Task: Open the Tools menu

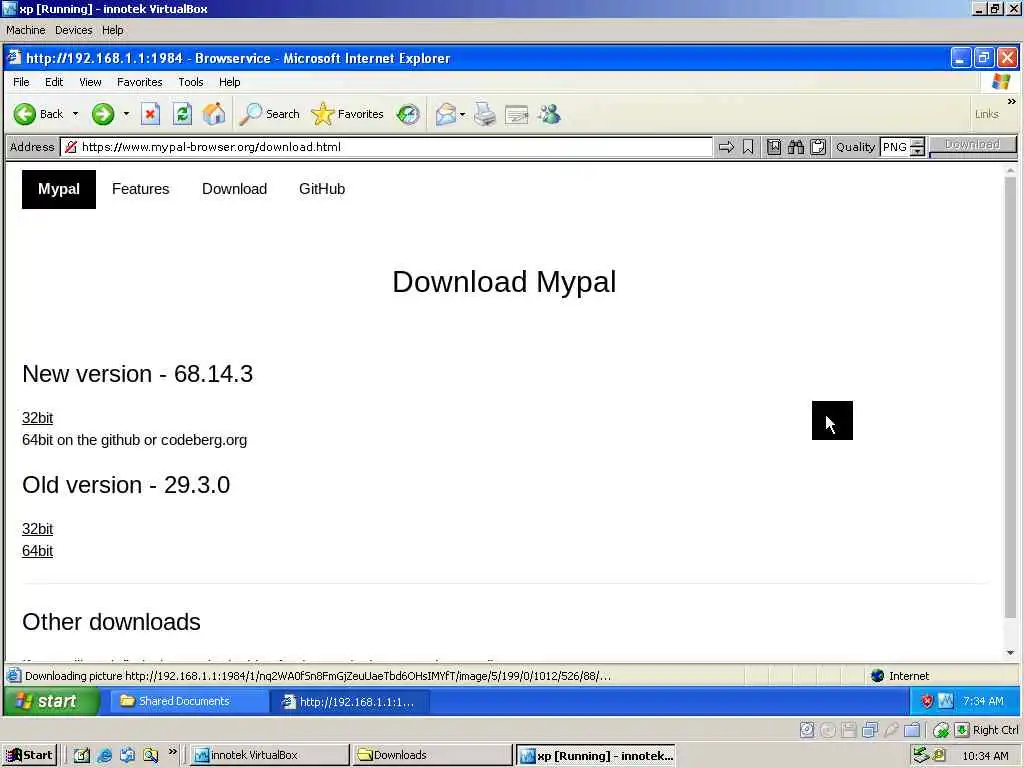Action: [x=191, y=82]
